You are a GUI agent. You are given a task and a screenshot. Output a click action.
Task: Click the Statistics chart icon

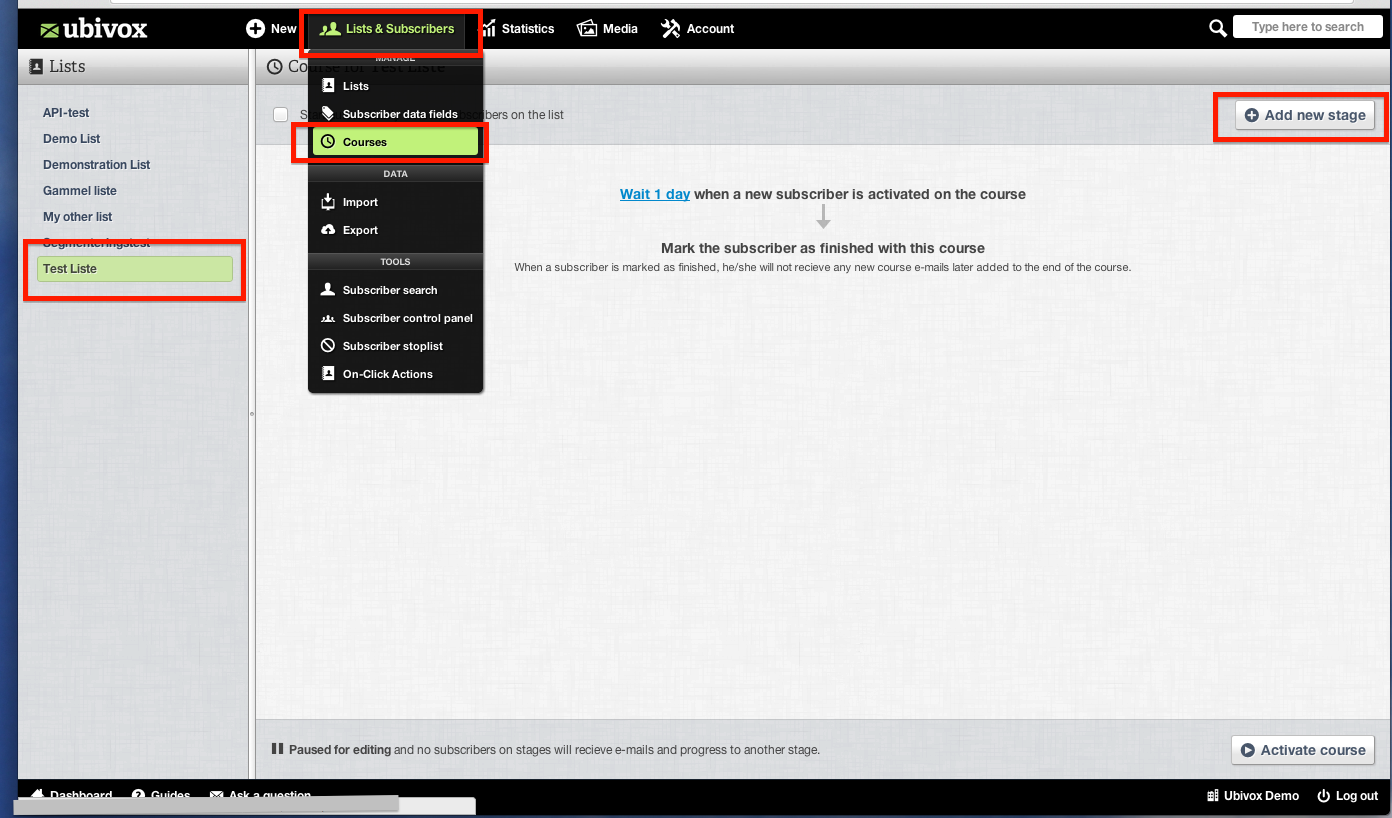489,29
